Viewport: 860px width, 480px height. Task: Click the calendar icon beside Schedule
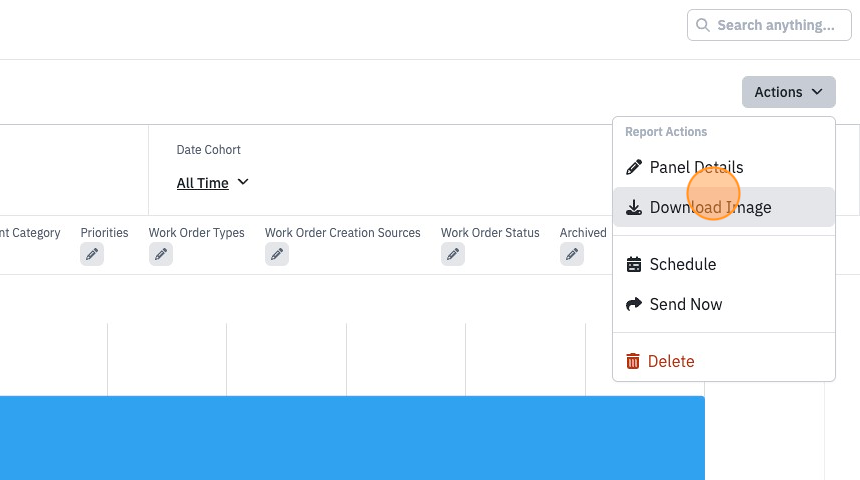coord(633,264)
